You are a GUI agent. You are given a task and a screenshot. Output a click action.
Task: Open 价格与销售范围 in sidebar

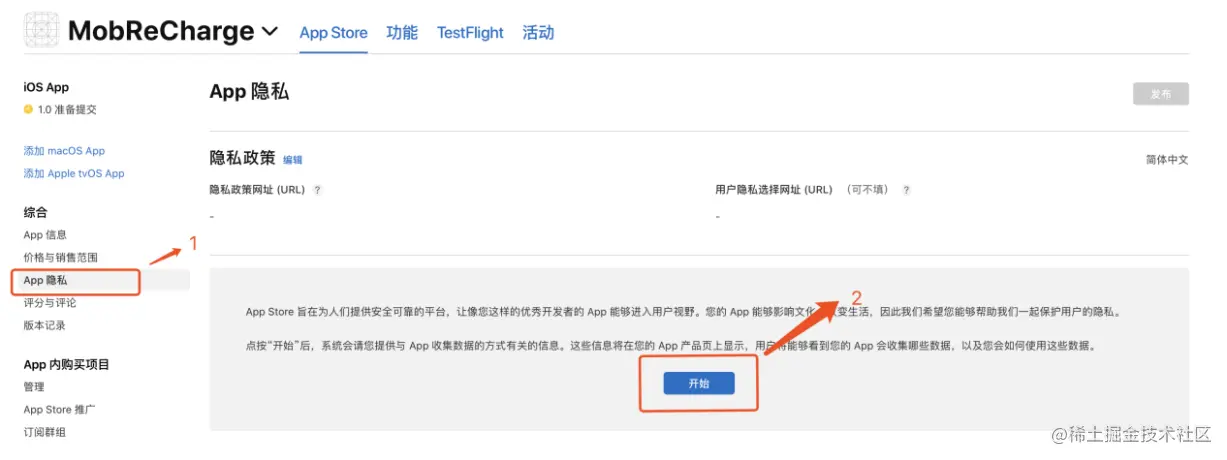(61, 258)
